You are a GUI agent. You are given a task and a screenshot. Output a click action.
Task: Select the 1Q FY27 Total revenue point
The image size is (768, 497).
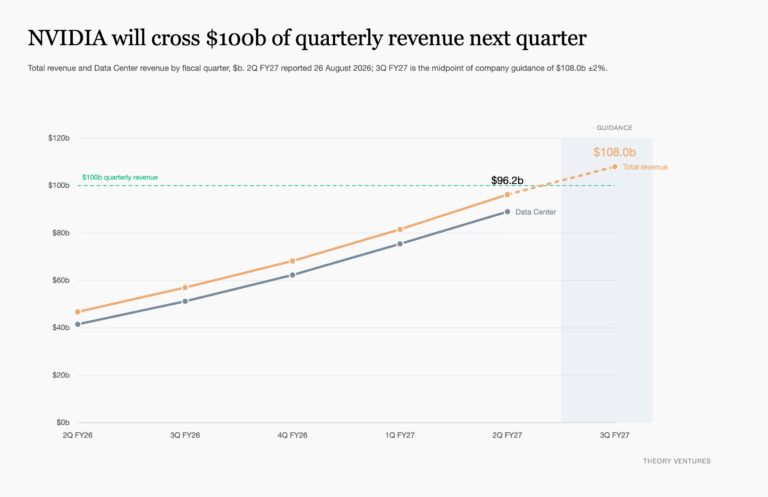(400, 229)
